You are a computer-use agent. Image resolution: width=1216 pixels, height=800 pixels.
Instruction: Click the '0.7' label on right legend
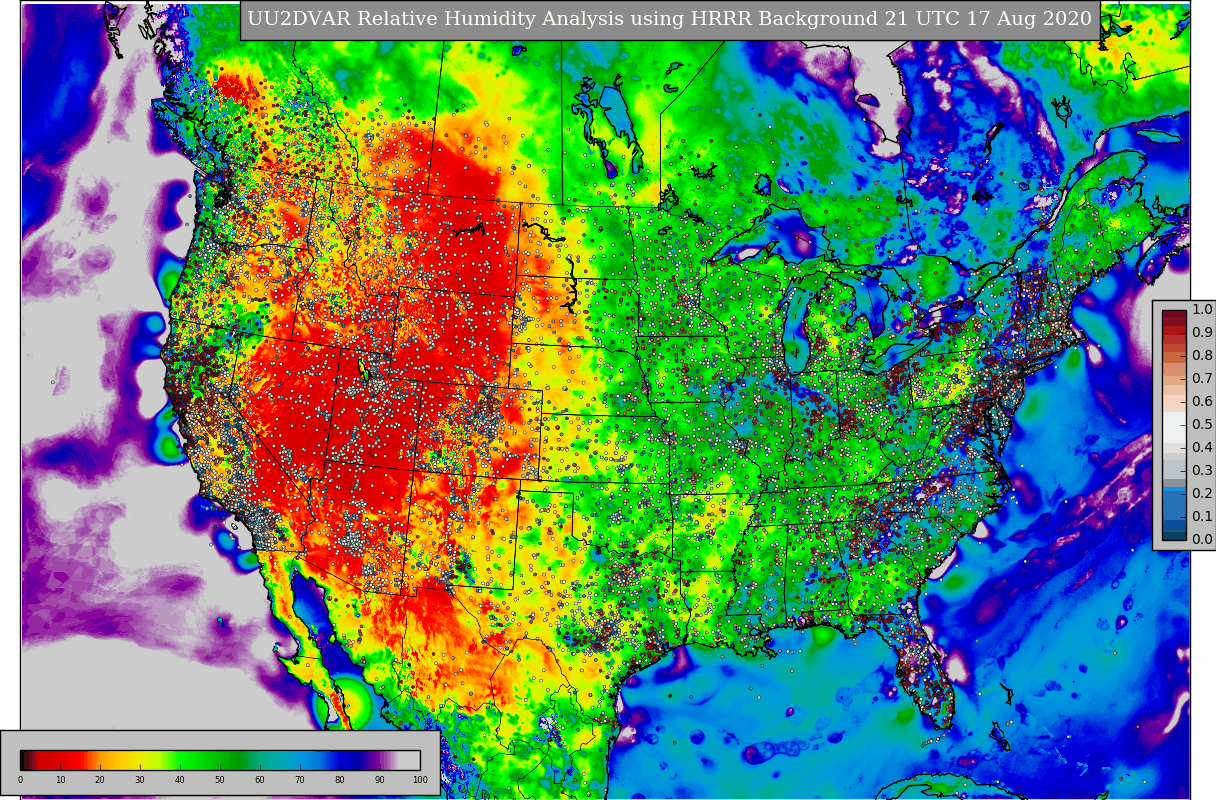(x=1202, y=379)
